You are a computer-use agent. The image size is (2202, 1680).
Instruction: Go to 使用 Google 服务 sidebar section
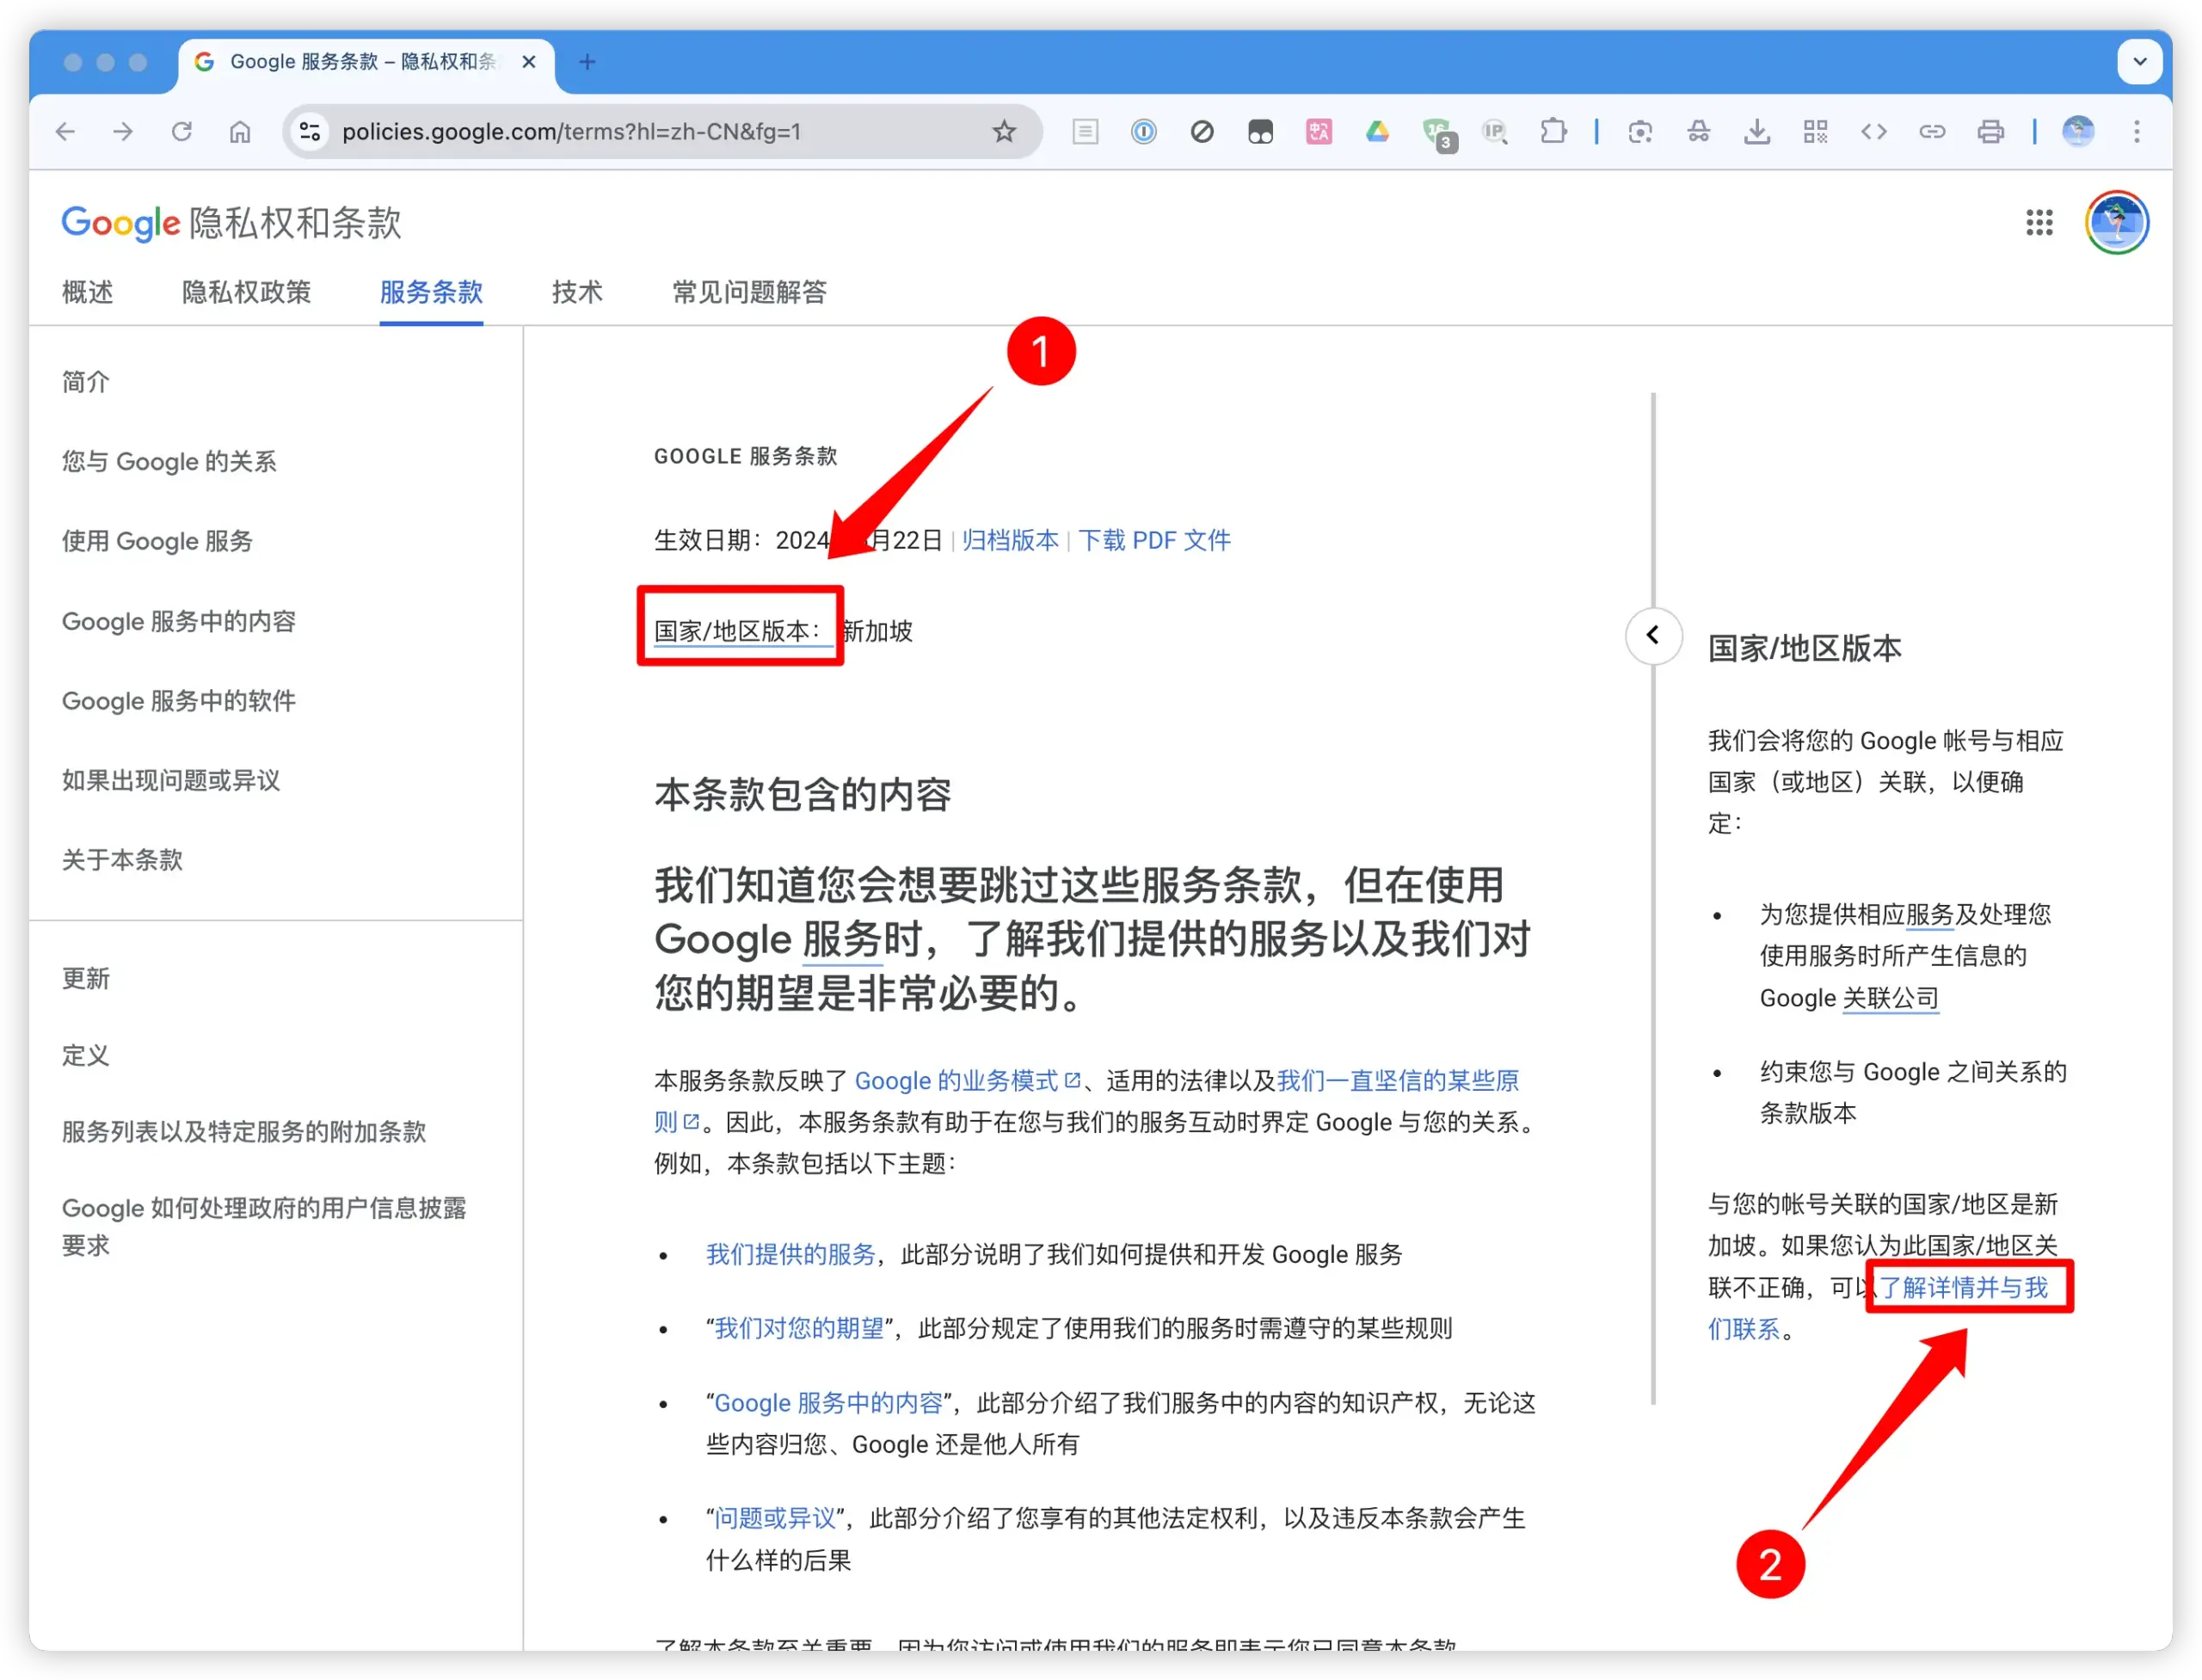point(157,541)
